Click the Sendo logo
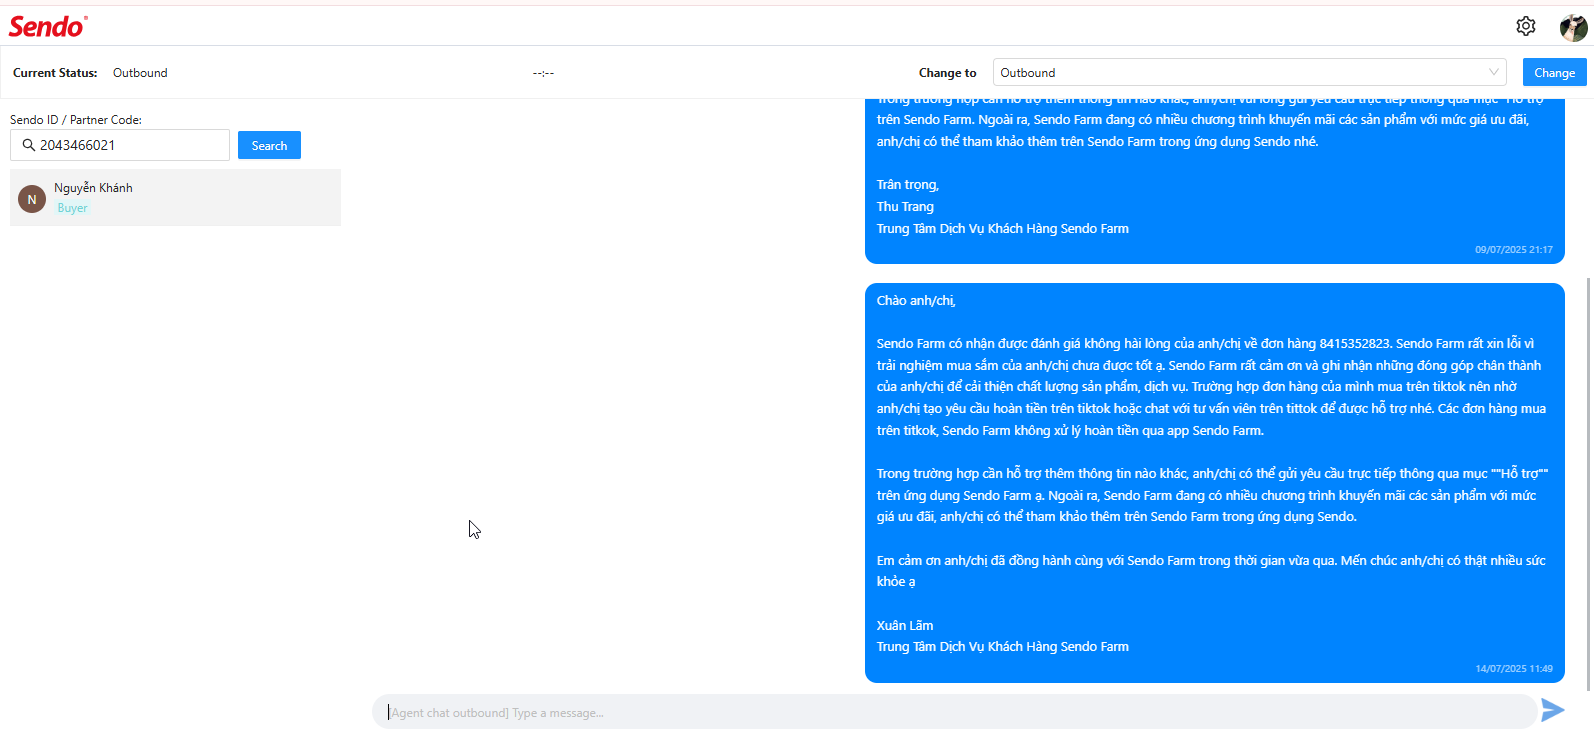Viewport: 1594px width, 734px height. [x=48, y=26]
